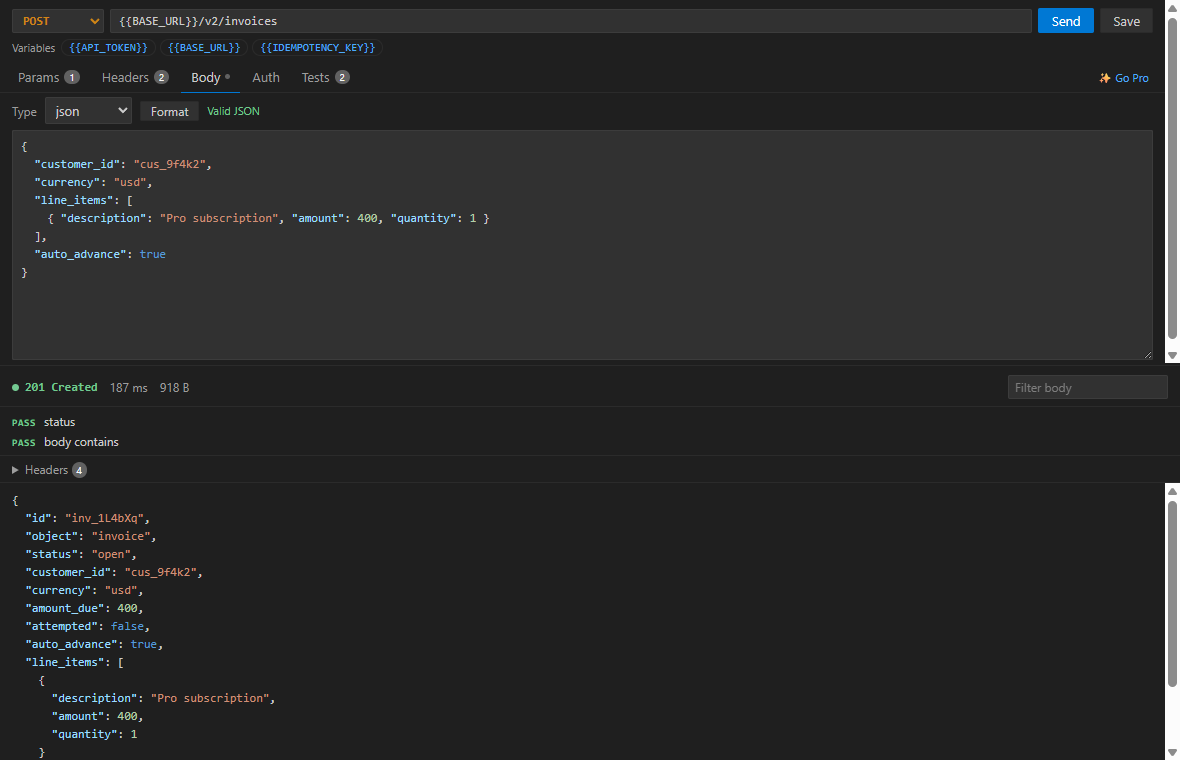Grab the body editor resize handle

[x=1148, y=354]
